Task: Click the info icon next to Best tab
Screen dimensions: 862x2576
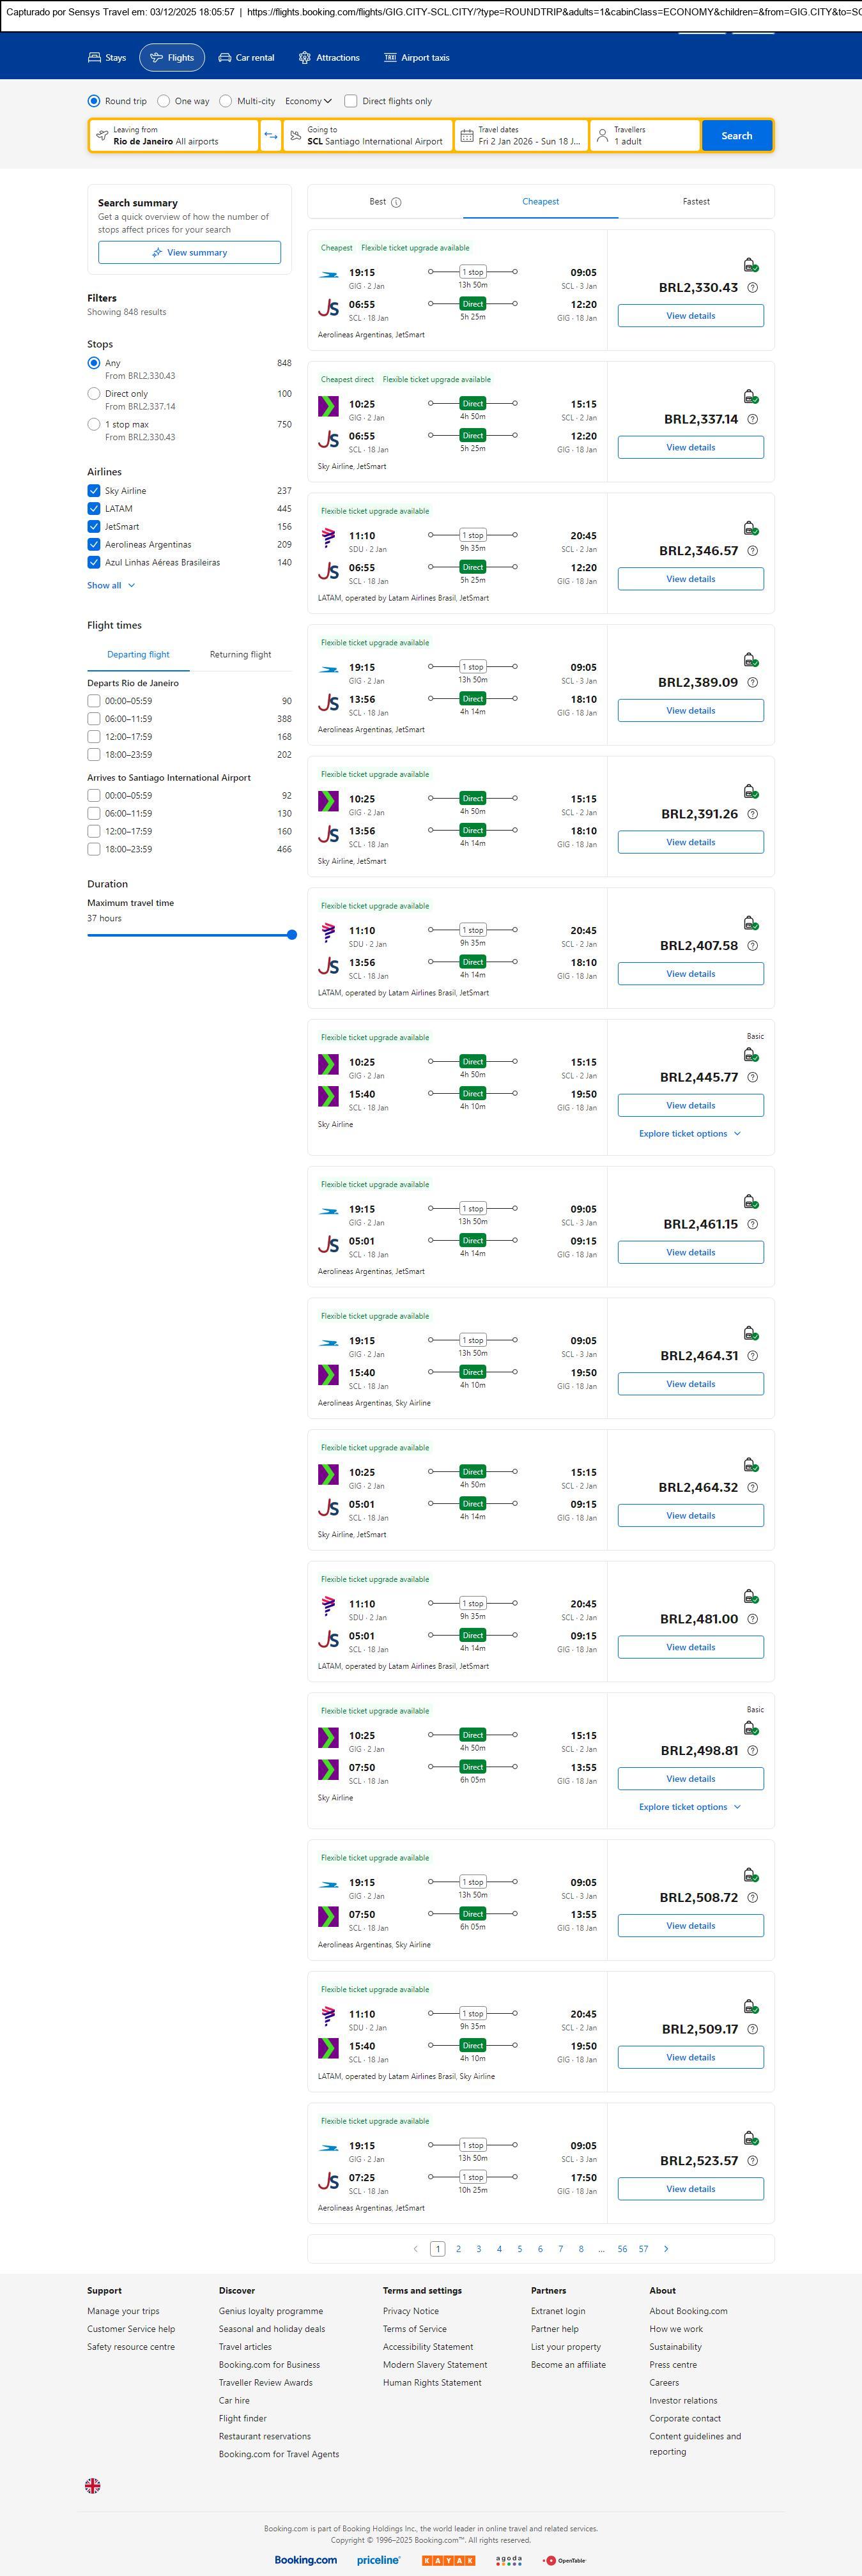Action: tap(396, 202)
